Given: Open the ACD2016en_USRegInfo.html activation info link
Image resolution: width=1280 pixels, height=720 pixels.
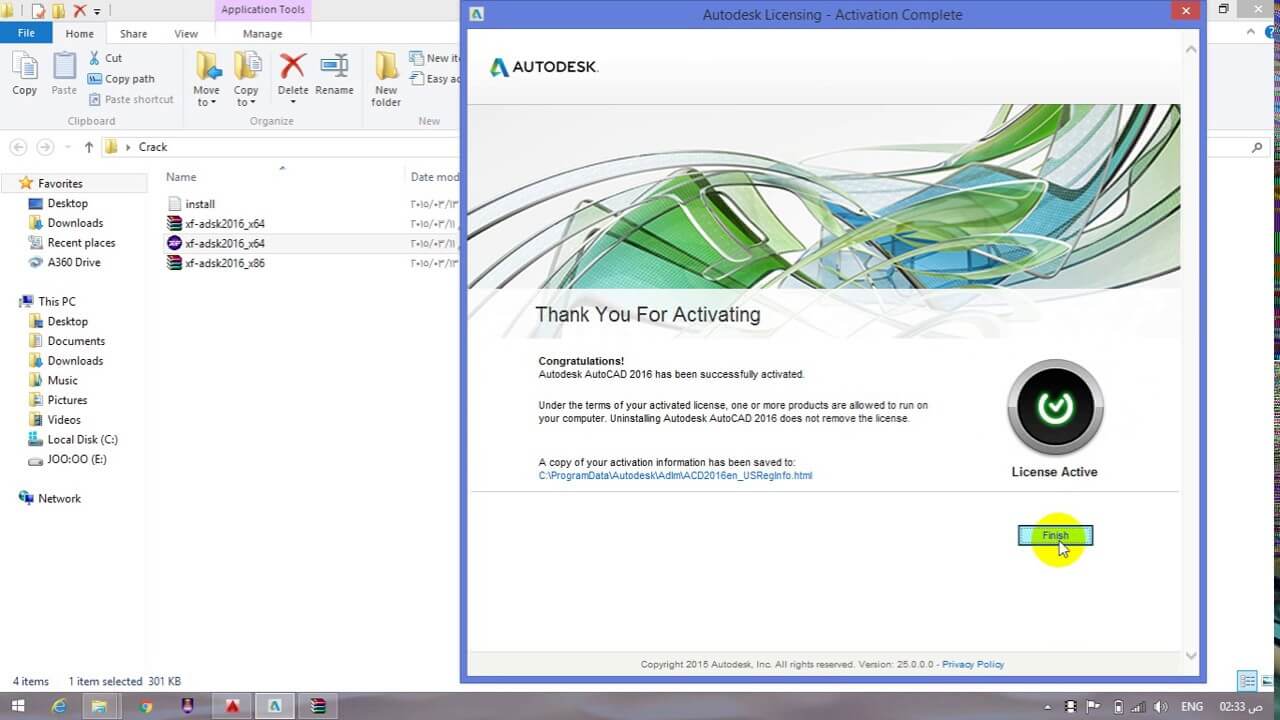Looking at the screenshot, I should (675, 476).
